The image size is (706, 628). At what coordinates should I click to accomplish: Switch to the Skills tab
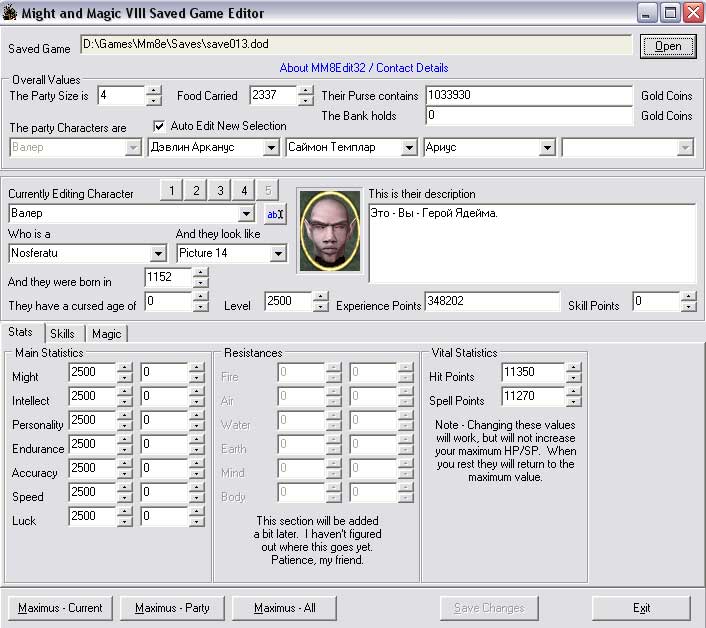tap(62, 334)
